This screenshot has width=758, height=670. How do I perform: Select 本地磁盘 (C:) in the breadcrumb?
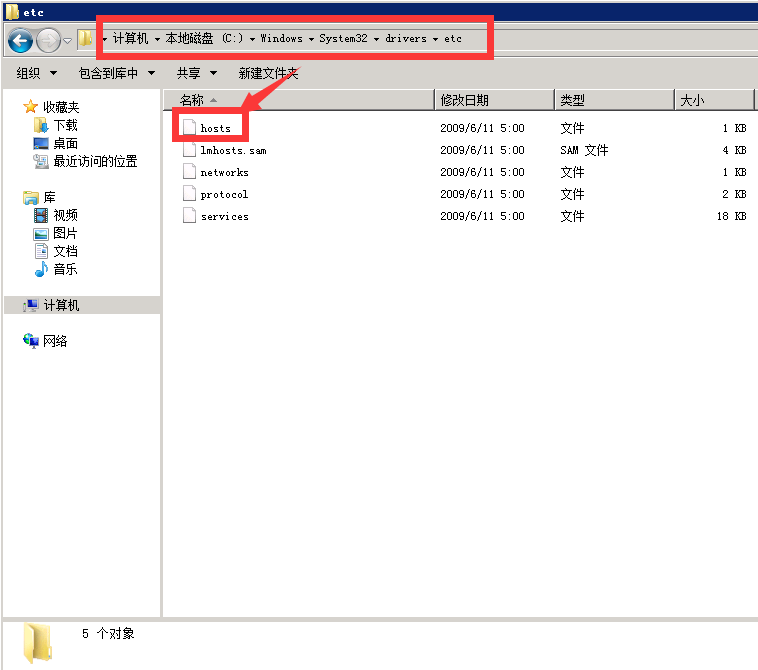coord(204,38)
